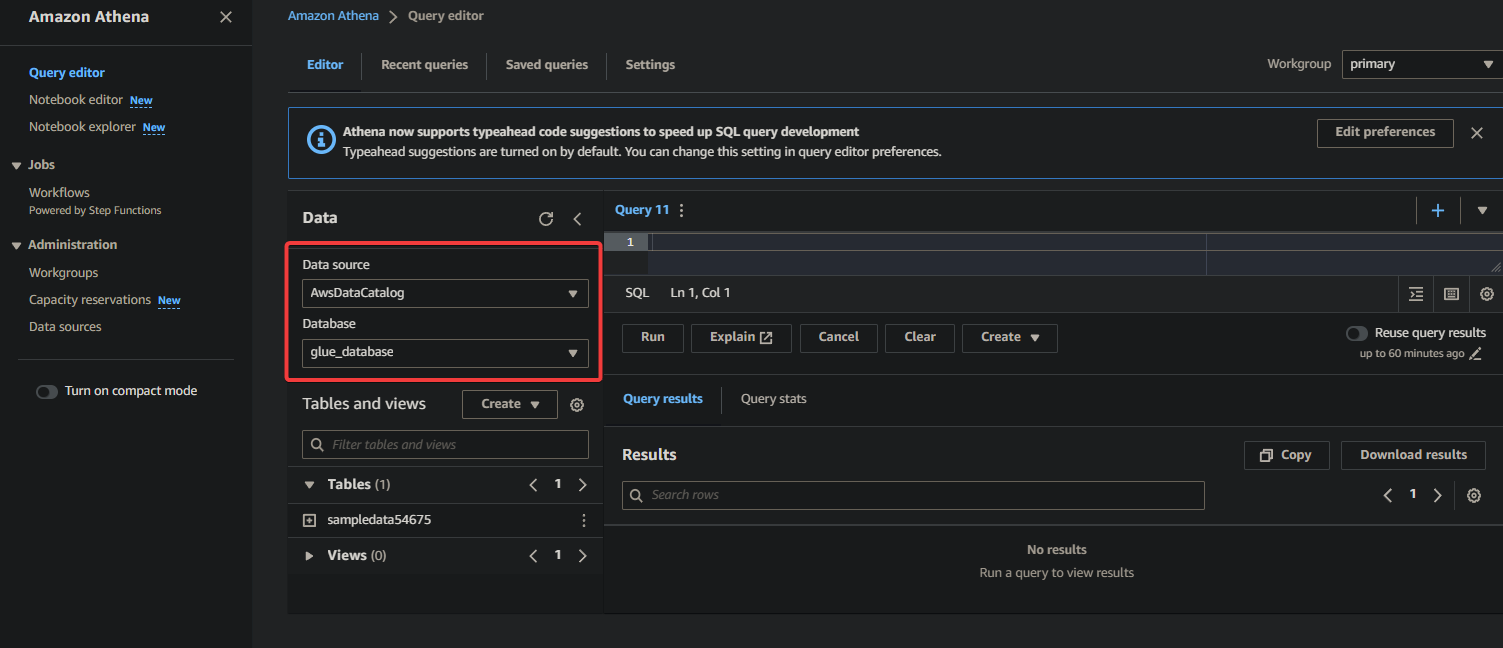Click the Explain button
Viewport: 1503px width, 648px height.
(741, 338)
